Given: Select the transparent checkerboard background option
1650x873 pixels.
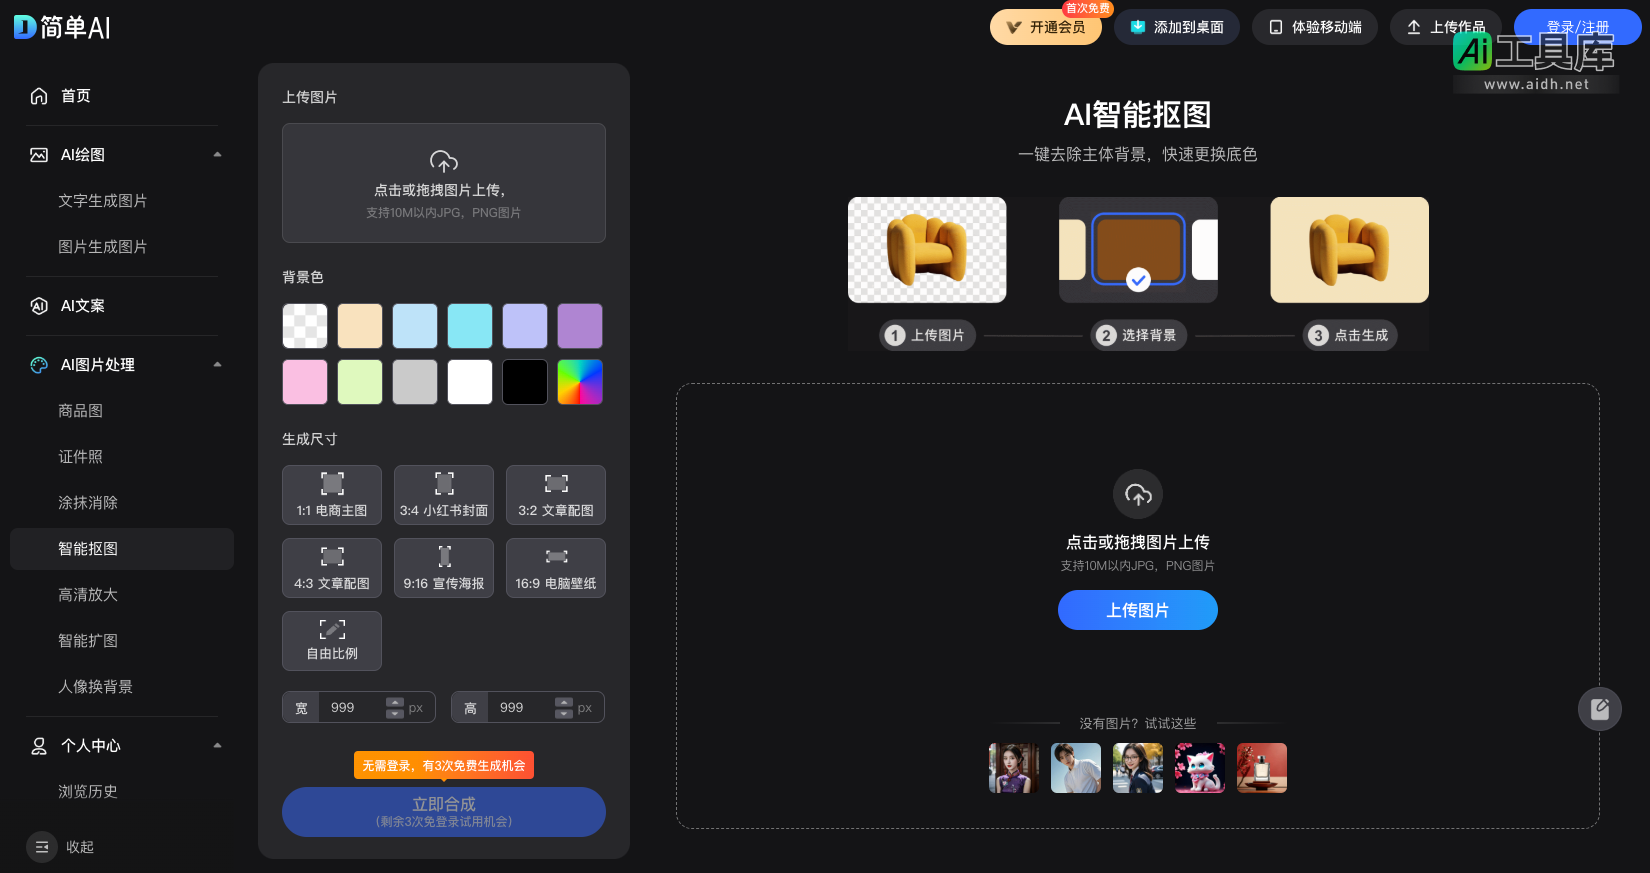Looking at the screenshot, I should coord(305,326).
